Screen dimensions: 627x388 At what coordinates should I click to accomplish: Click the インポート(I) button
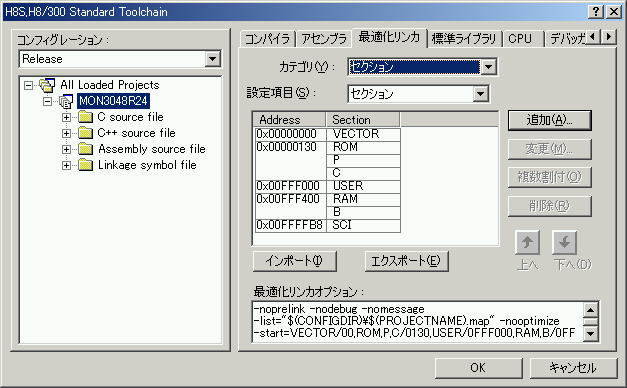295,261
